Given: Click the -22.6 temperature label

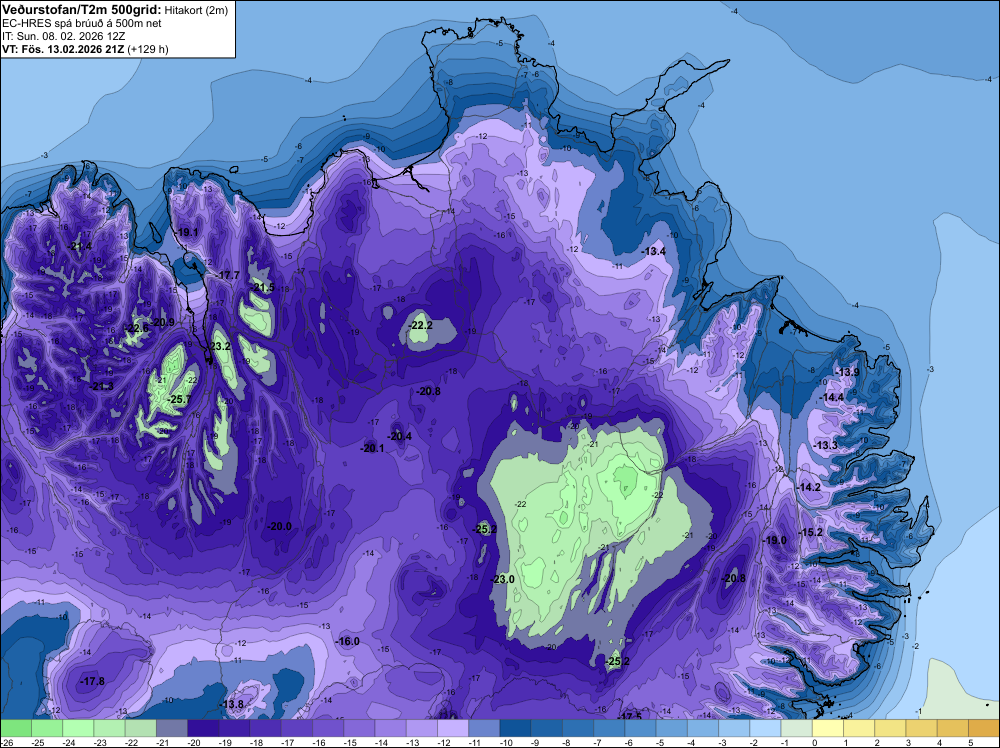Looking at the screenshot, I should tap(136, 328).
